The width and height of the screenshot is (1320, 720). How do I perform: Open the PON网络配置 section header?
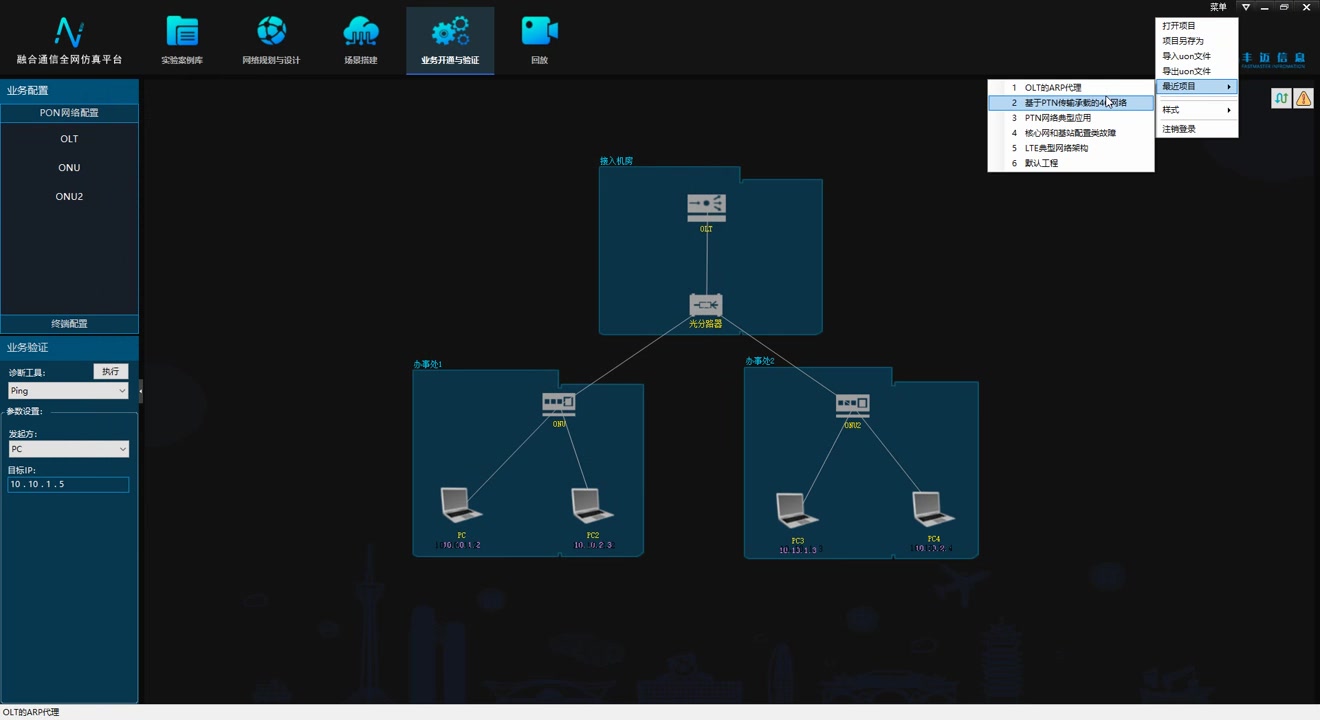tap(69, 113)
